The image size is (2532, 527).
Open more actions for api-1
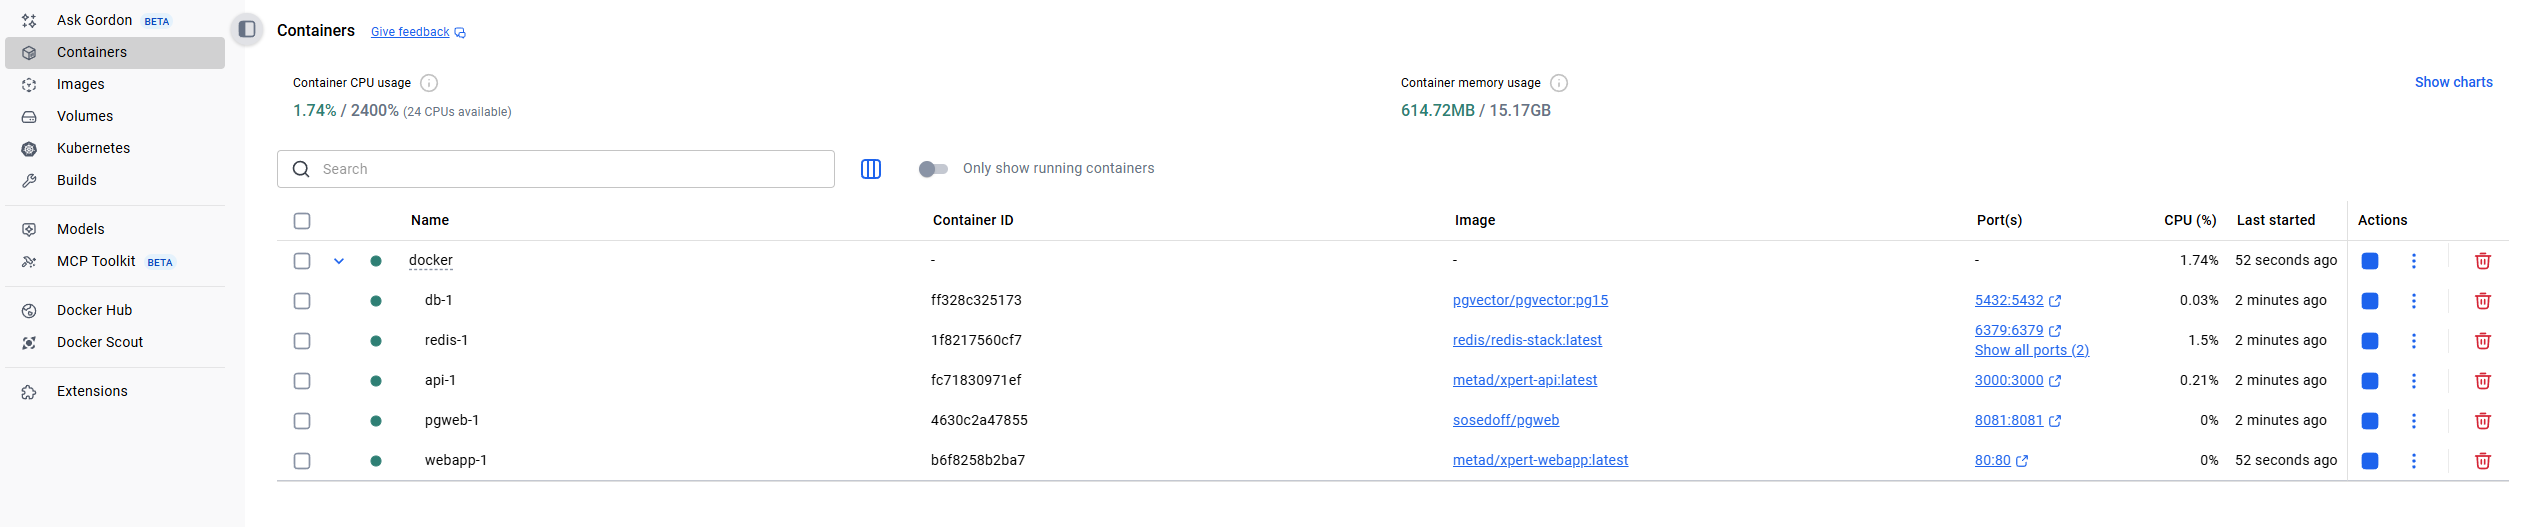click(2414, 381)
